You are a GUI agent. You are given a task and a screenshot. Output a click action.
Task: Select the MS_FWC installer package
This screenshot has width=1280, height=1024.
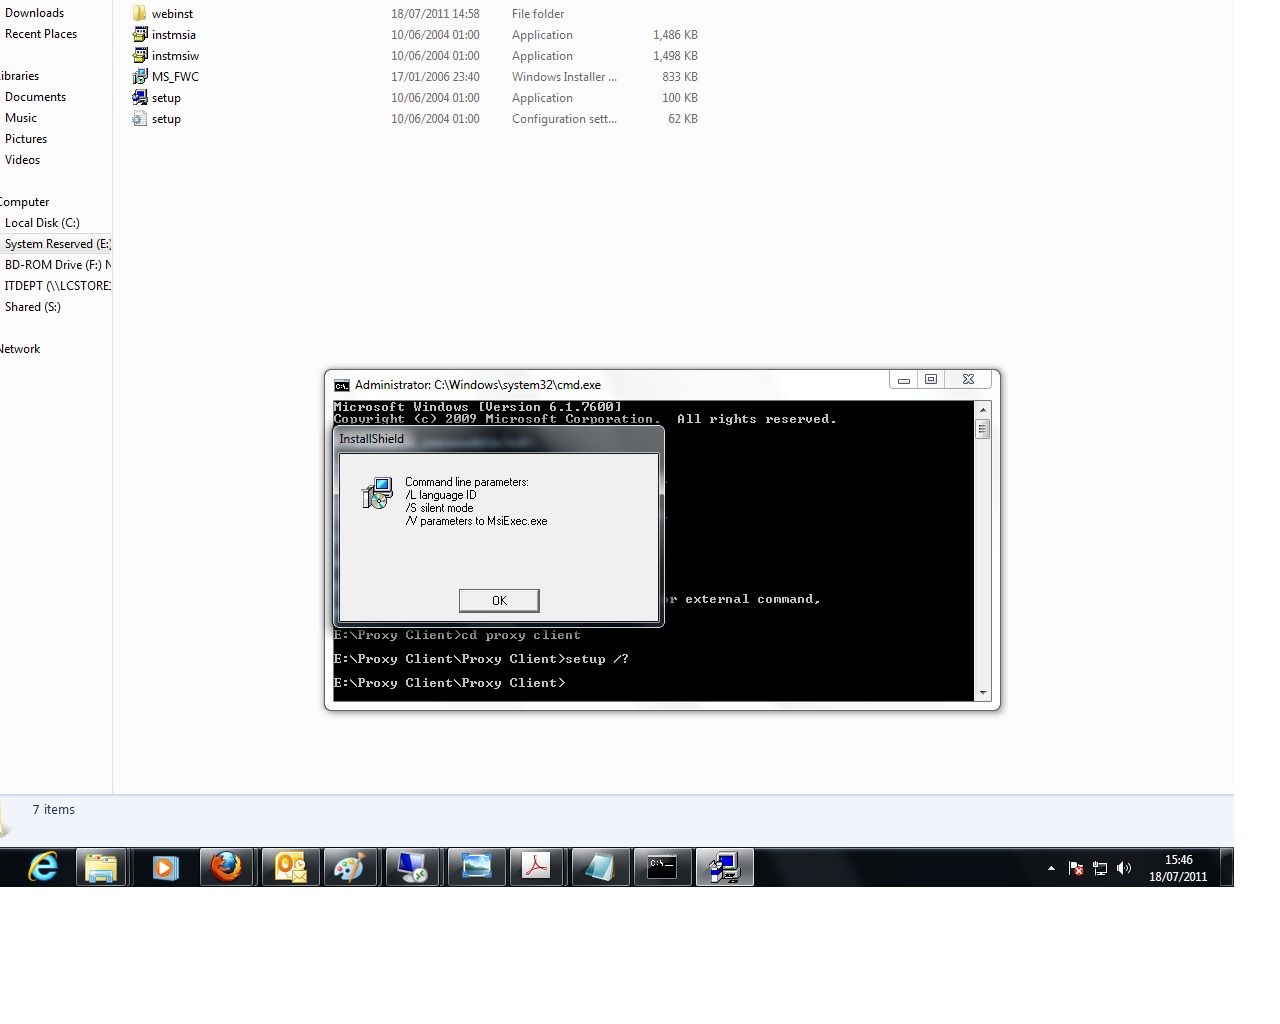(x=175, y=77)
